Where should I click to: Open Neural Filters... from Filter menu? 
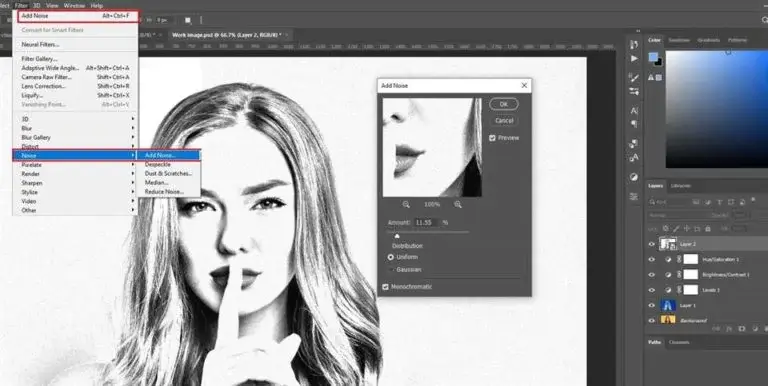point(75,45)
